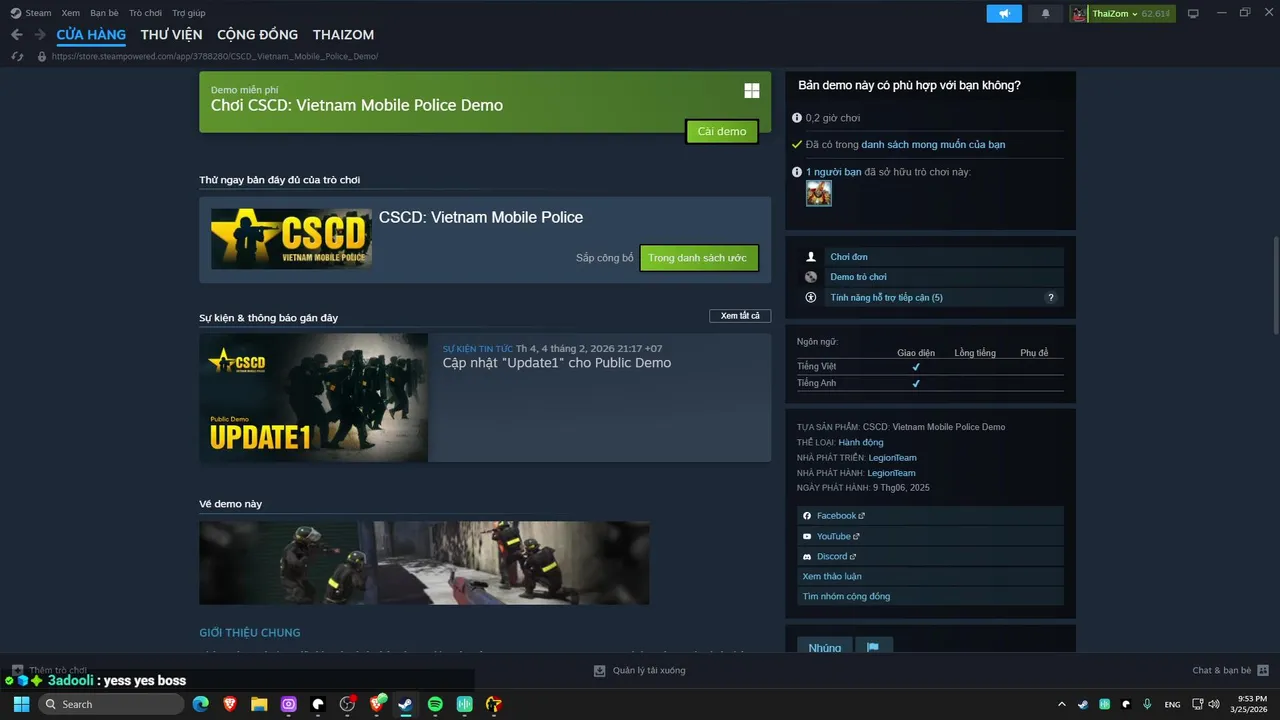
Task: Open the UPDATE1 event thumbnail
Action: coord(314,398)
